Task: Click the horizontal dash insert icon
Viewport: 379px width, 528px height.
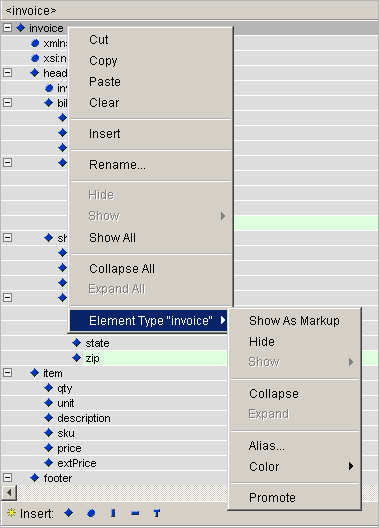Action: (x=135, y=514)
